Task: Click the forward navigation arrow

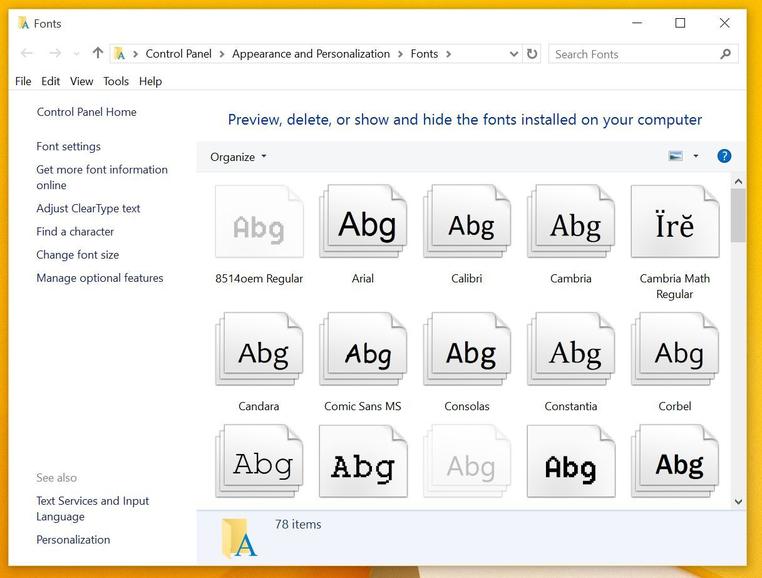Action: pos(55,53)
